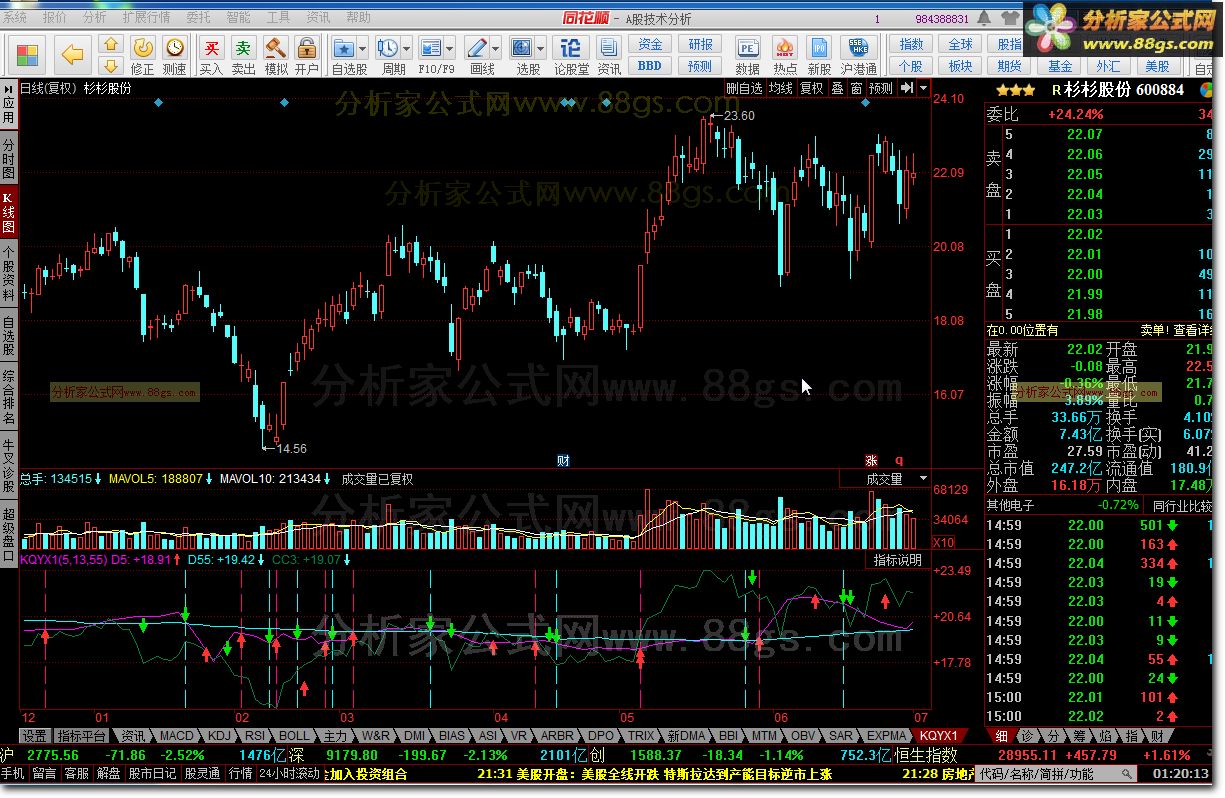Select the 筹 chips tab

[x=1078, y=736]
